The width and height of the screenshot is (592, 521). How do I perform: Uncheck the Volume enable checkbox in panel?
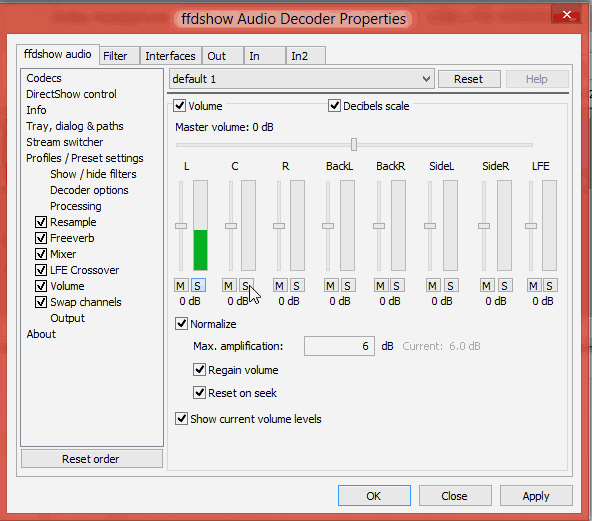(180, 106)
